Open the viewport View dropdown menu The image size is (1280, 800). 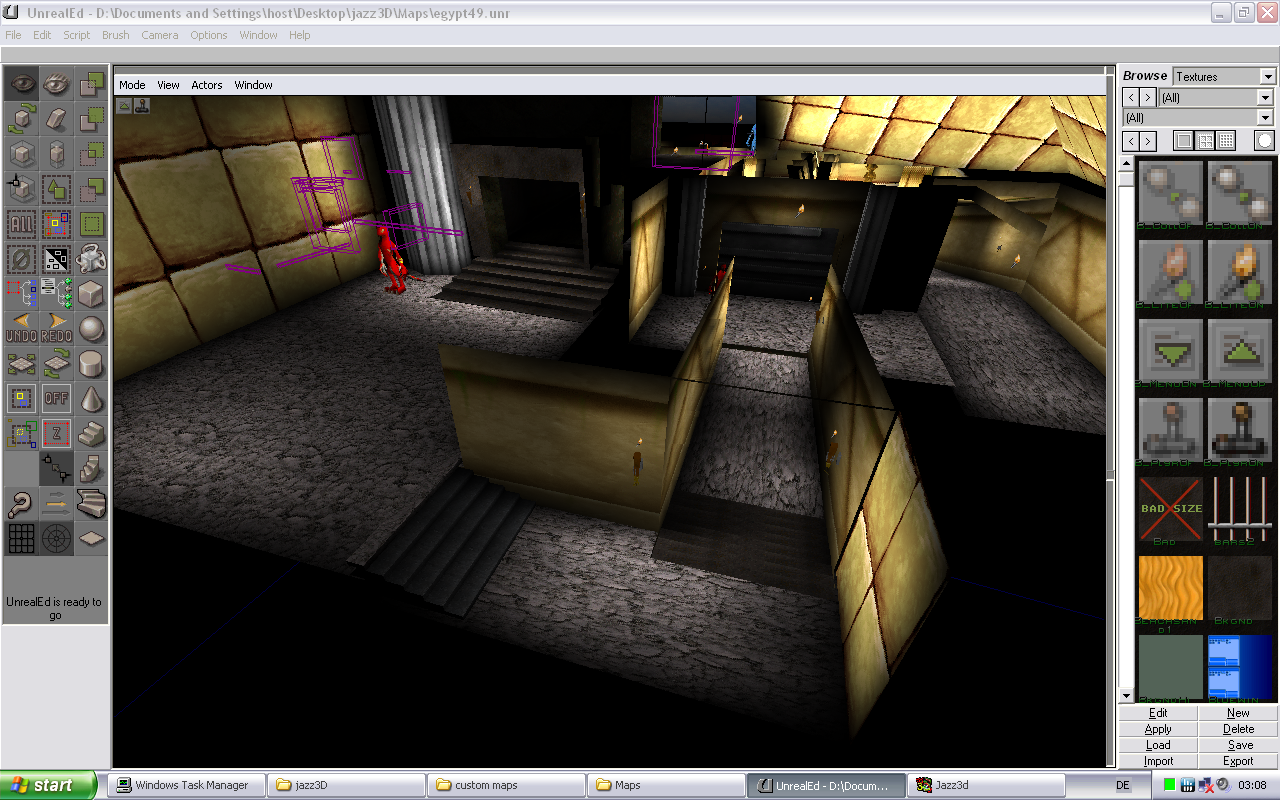click(168, 85)
